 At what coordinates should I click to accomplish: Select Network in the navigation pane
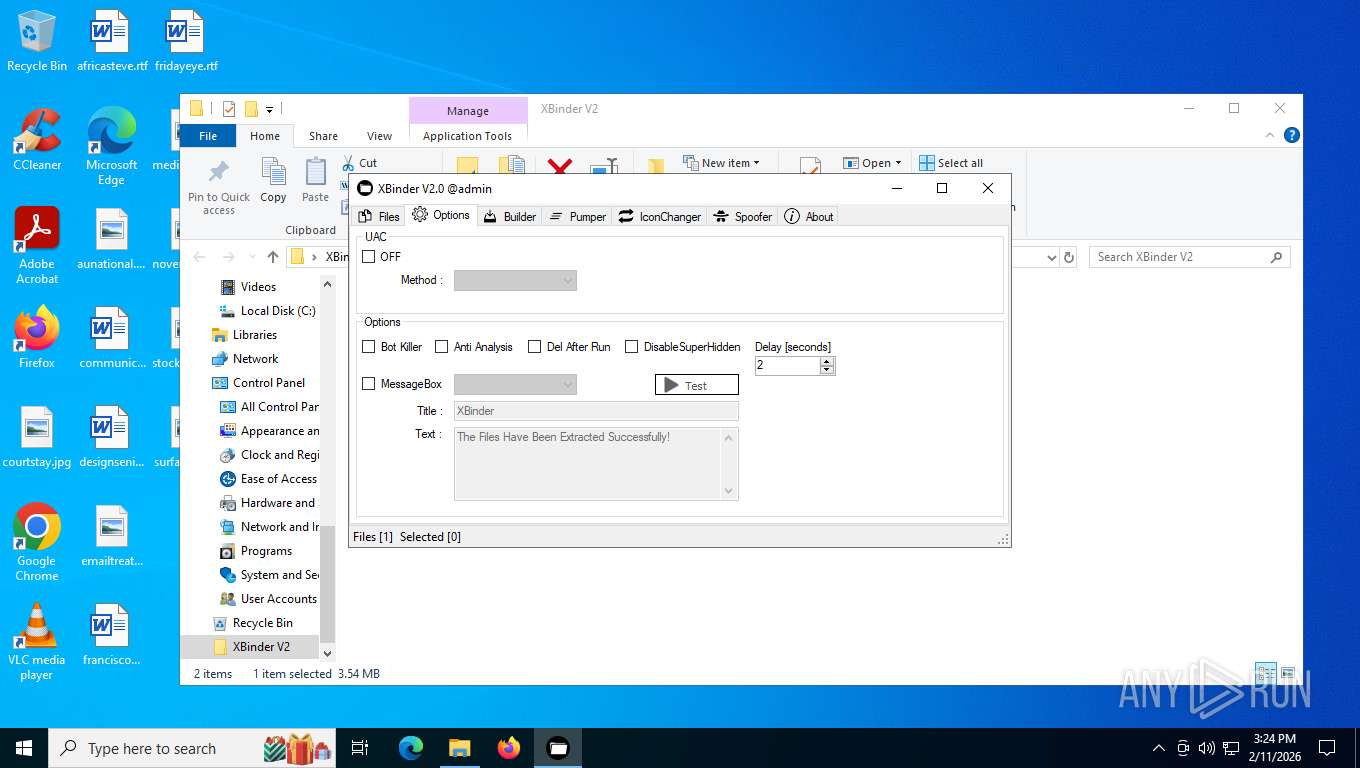(x=255, y=359)
